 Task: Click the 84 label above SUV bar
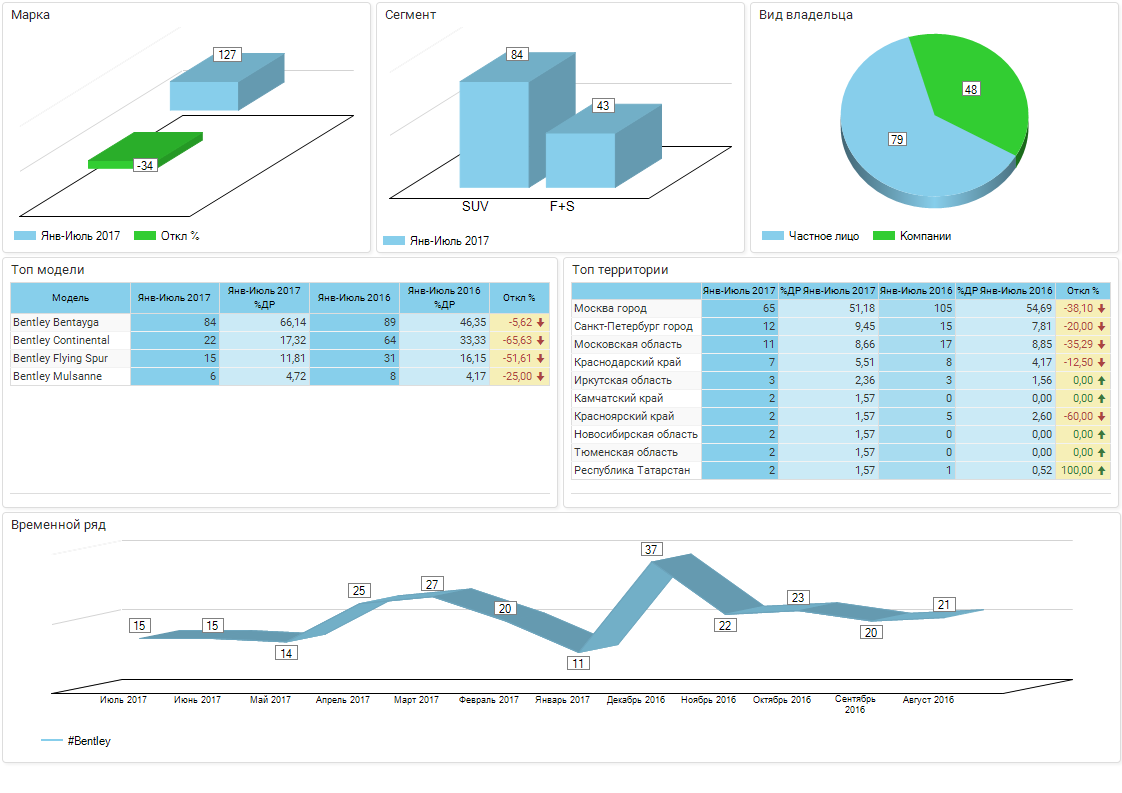pyautogui.click(x=517, y=54)
